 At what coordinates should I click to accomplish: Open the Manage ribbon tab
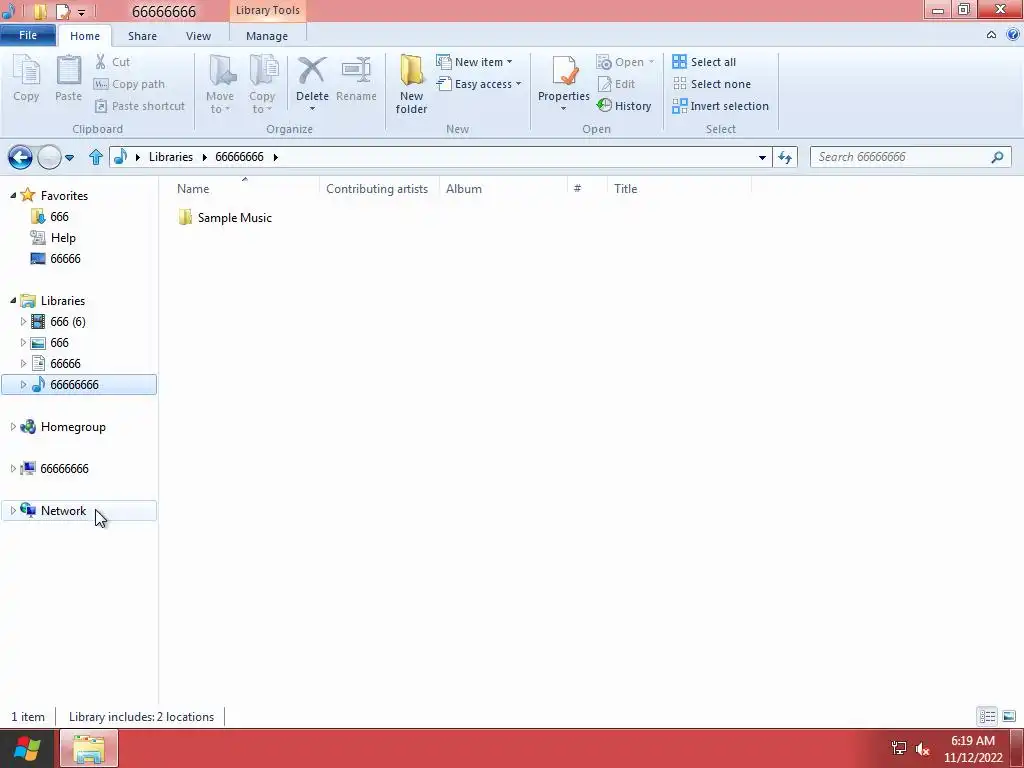pyautogui.click(x=267, y=36)
